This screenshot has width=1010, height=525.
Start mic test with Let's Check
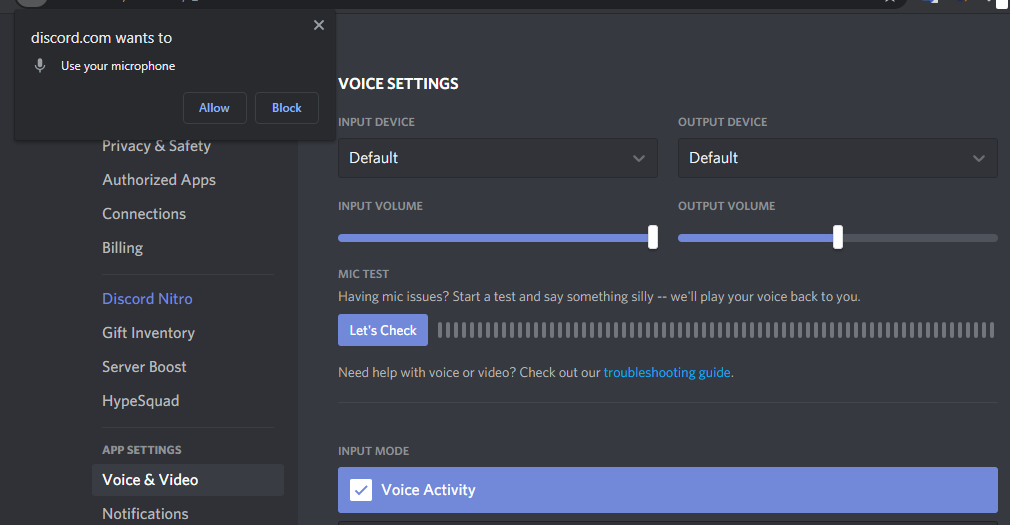pyautogui.click(x=383, y=330)
